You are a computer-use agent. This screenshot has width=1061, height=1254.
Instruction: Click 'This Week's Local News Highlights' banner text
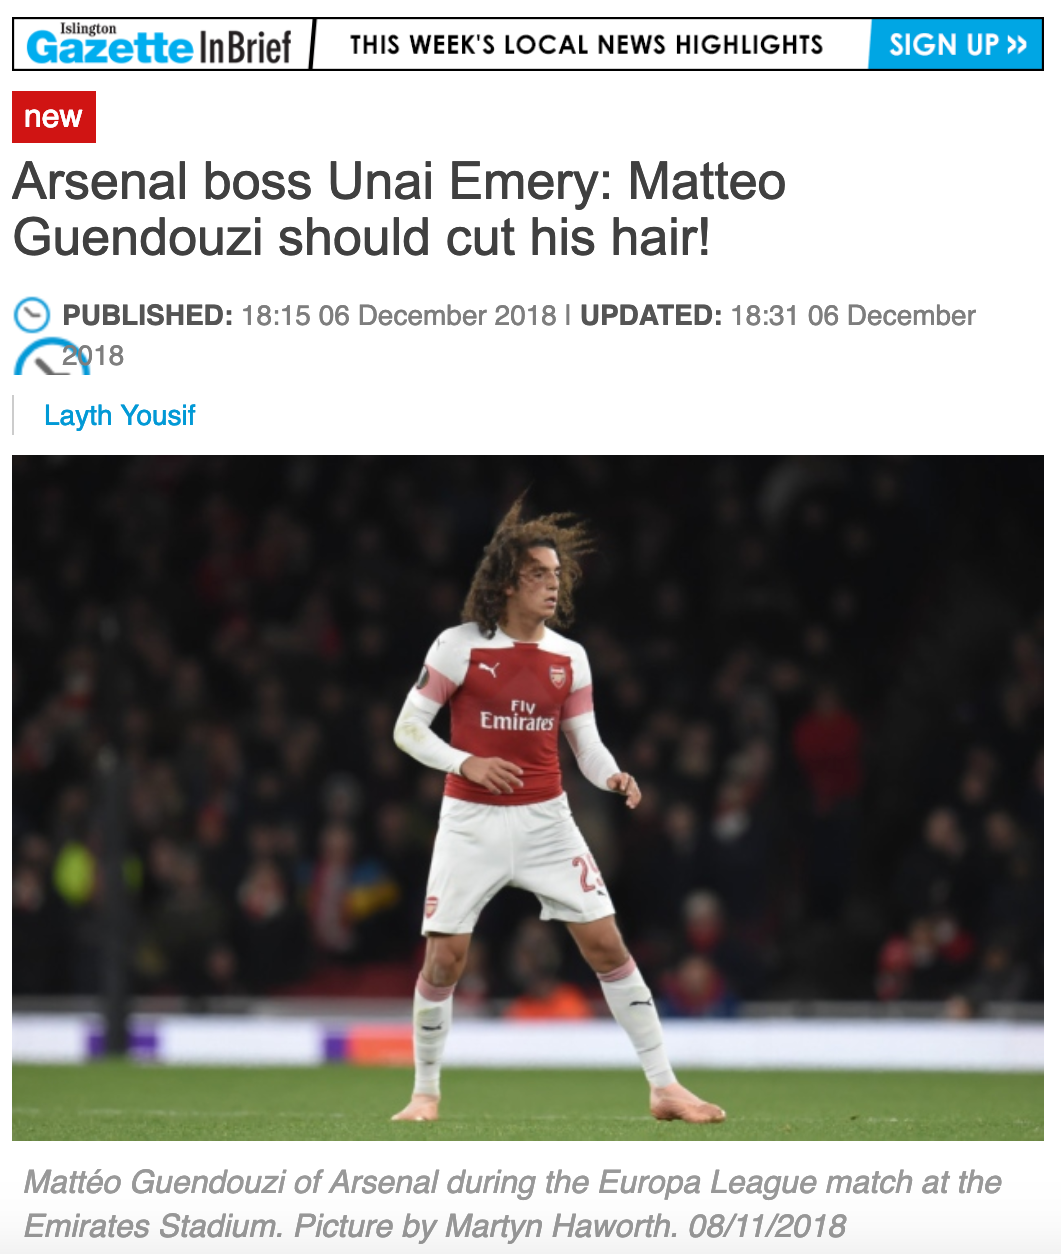[587, 45]
